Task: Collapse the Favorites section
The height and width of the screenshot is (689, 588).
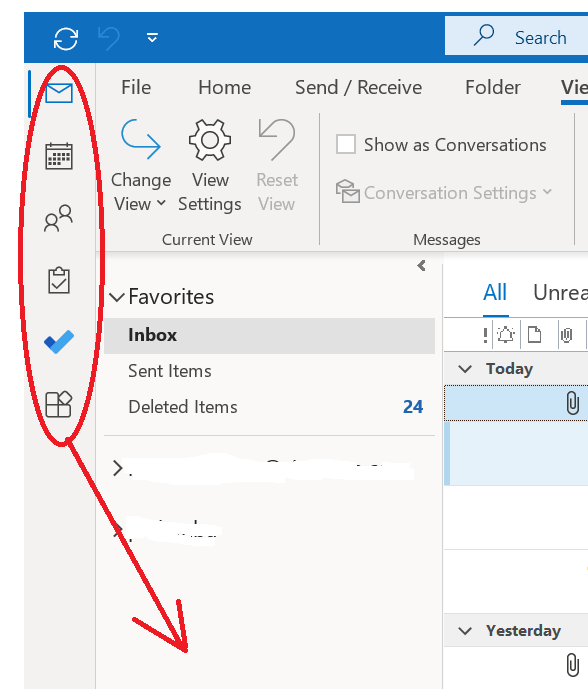Action: pos(117,297)
